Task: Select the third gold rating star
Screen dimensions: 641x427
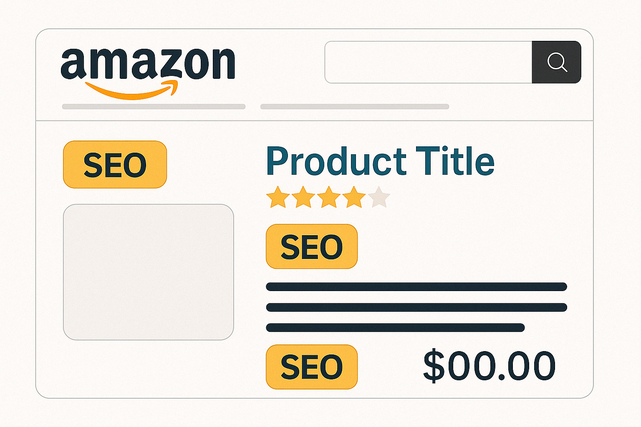Action: coord(328,197)
